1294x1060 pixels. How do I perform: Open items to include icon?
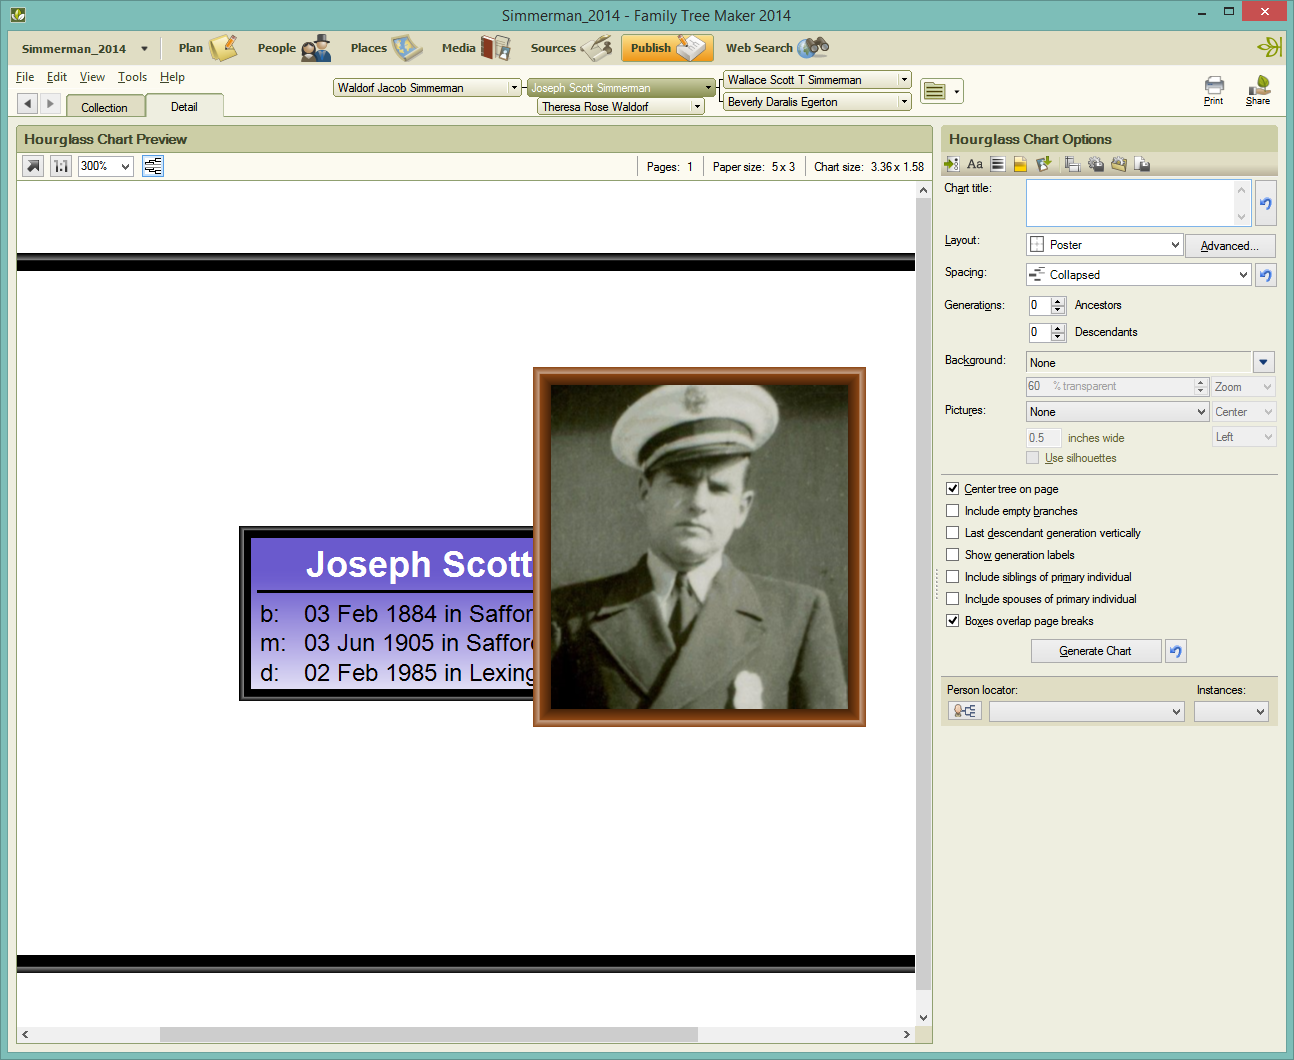(x=951, y=164)
